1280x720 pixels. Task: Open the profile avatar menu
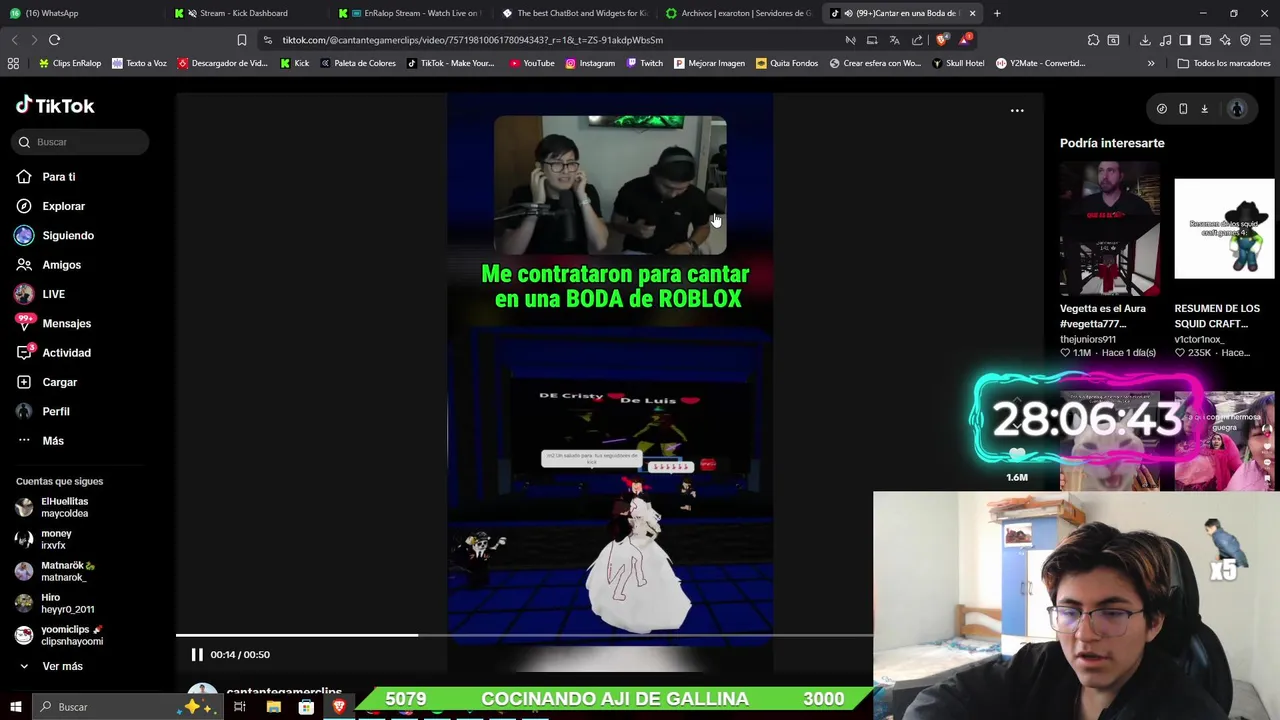click(1237, 109)
